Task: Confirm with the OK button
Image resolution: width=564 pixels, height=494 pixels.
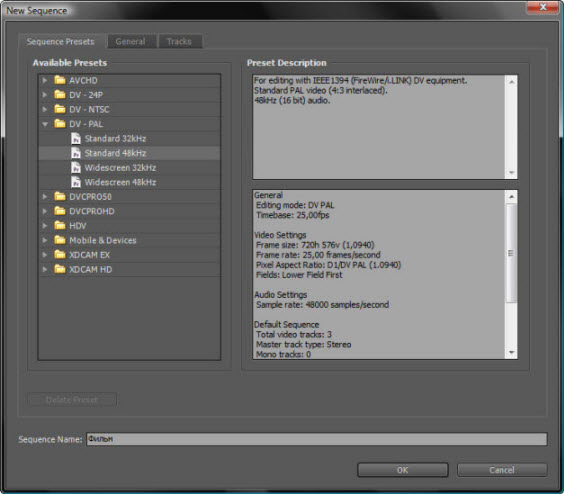Action: 402,470
